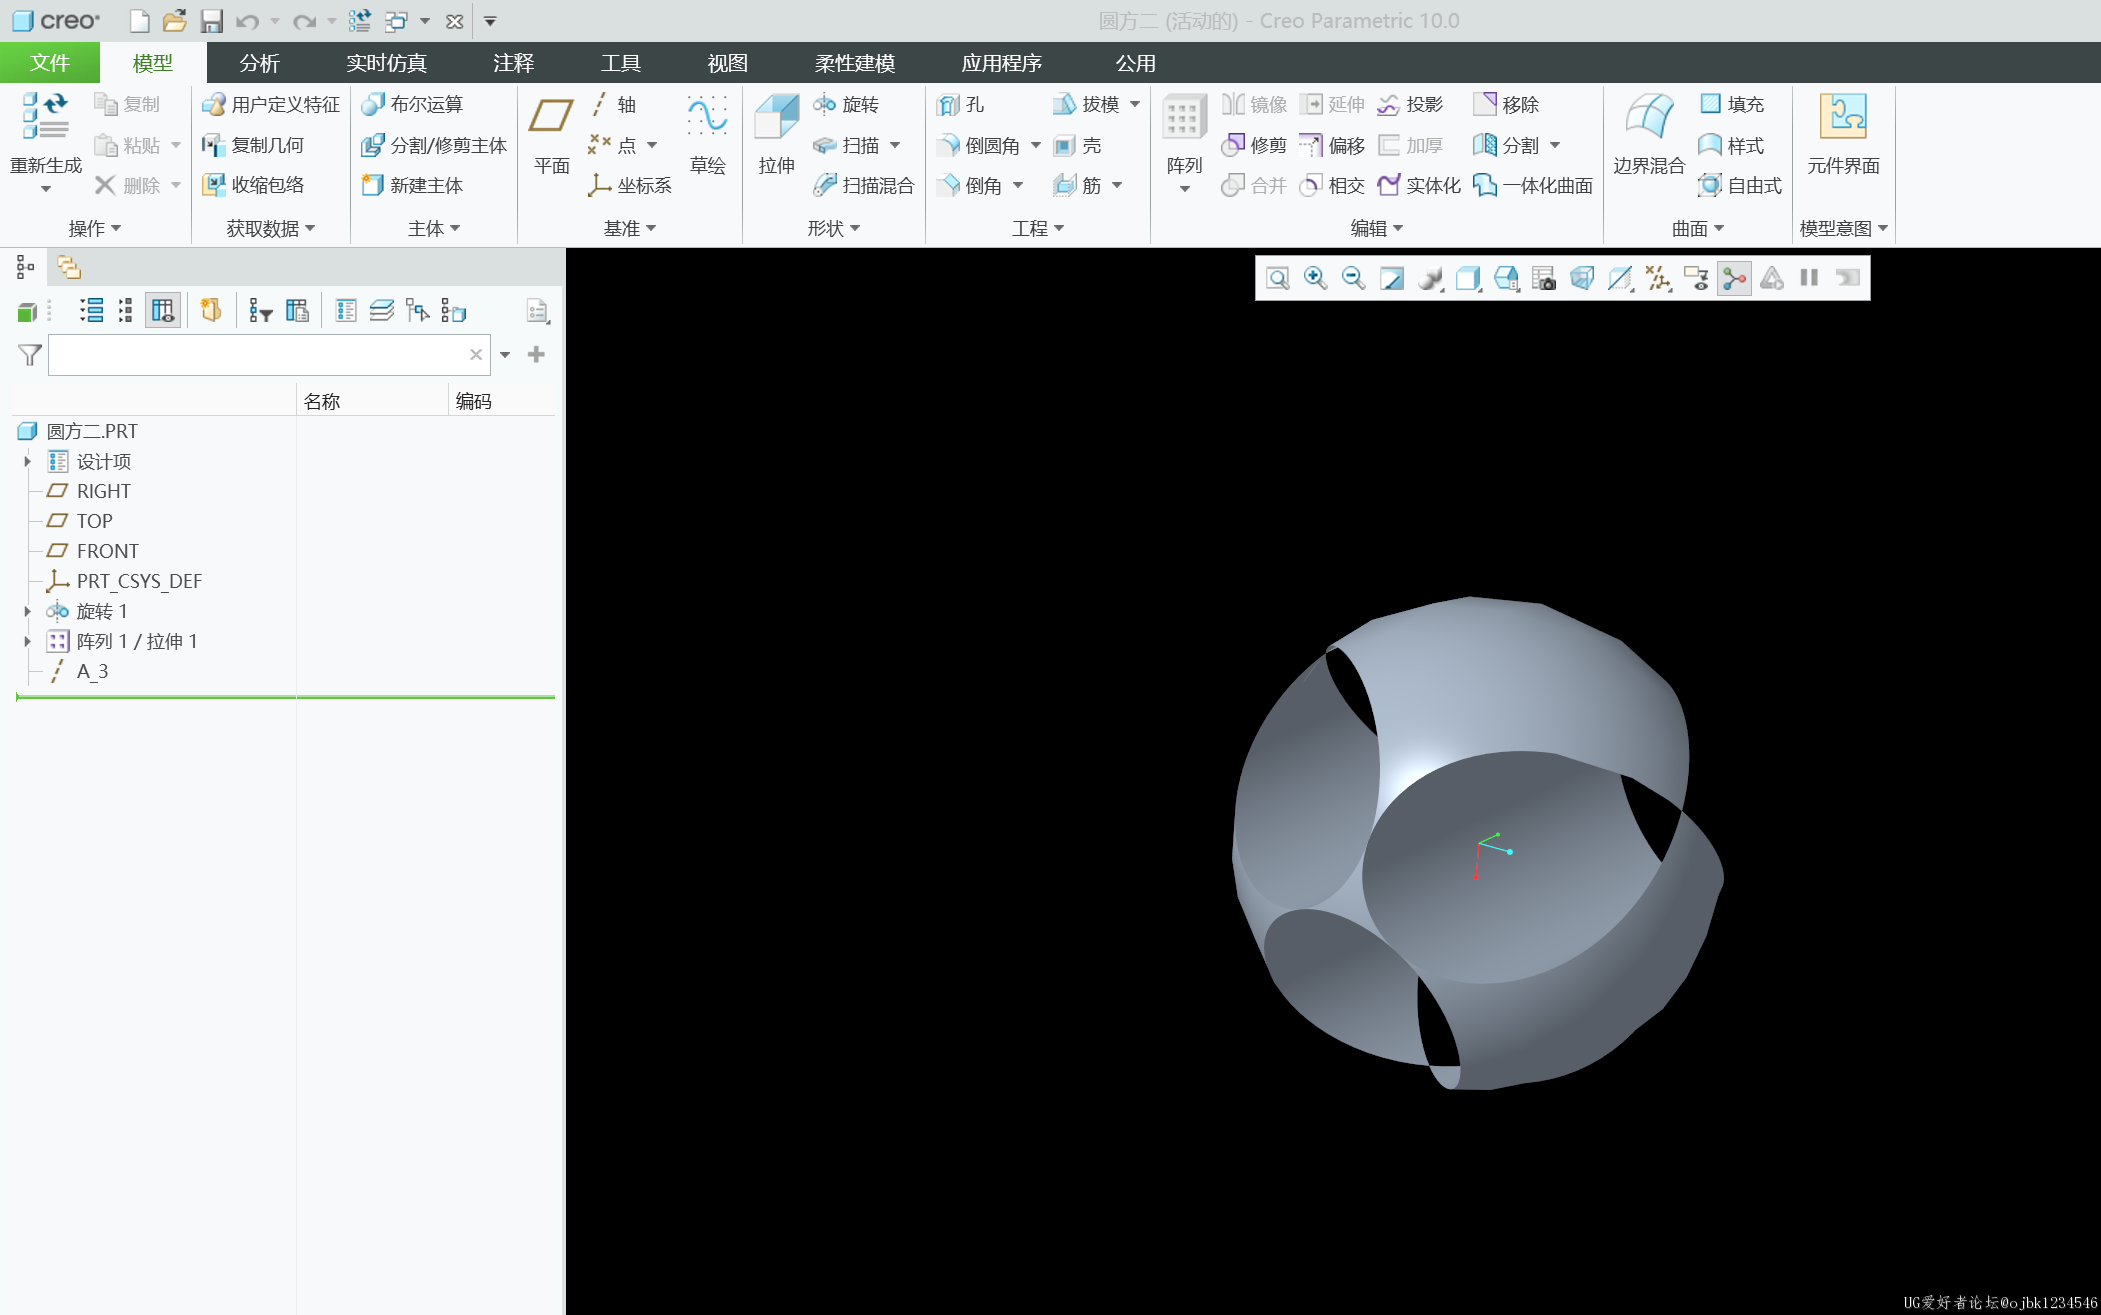
Task: Expand the 设计项 tree node
Action: tap(27, 461)
